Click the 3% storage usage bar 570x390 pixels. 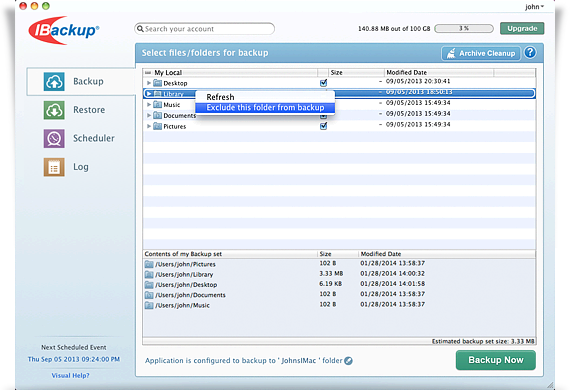pyautogui.click(x=464, y=28)
